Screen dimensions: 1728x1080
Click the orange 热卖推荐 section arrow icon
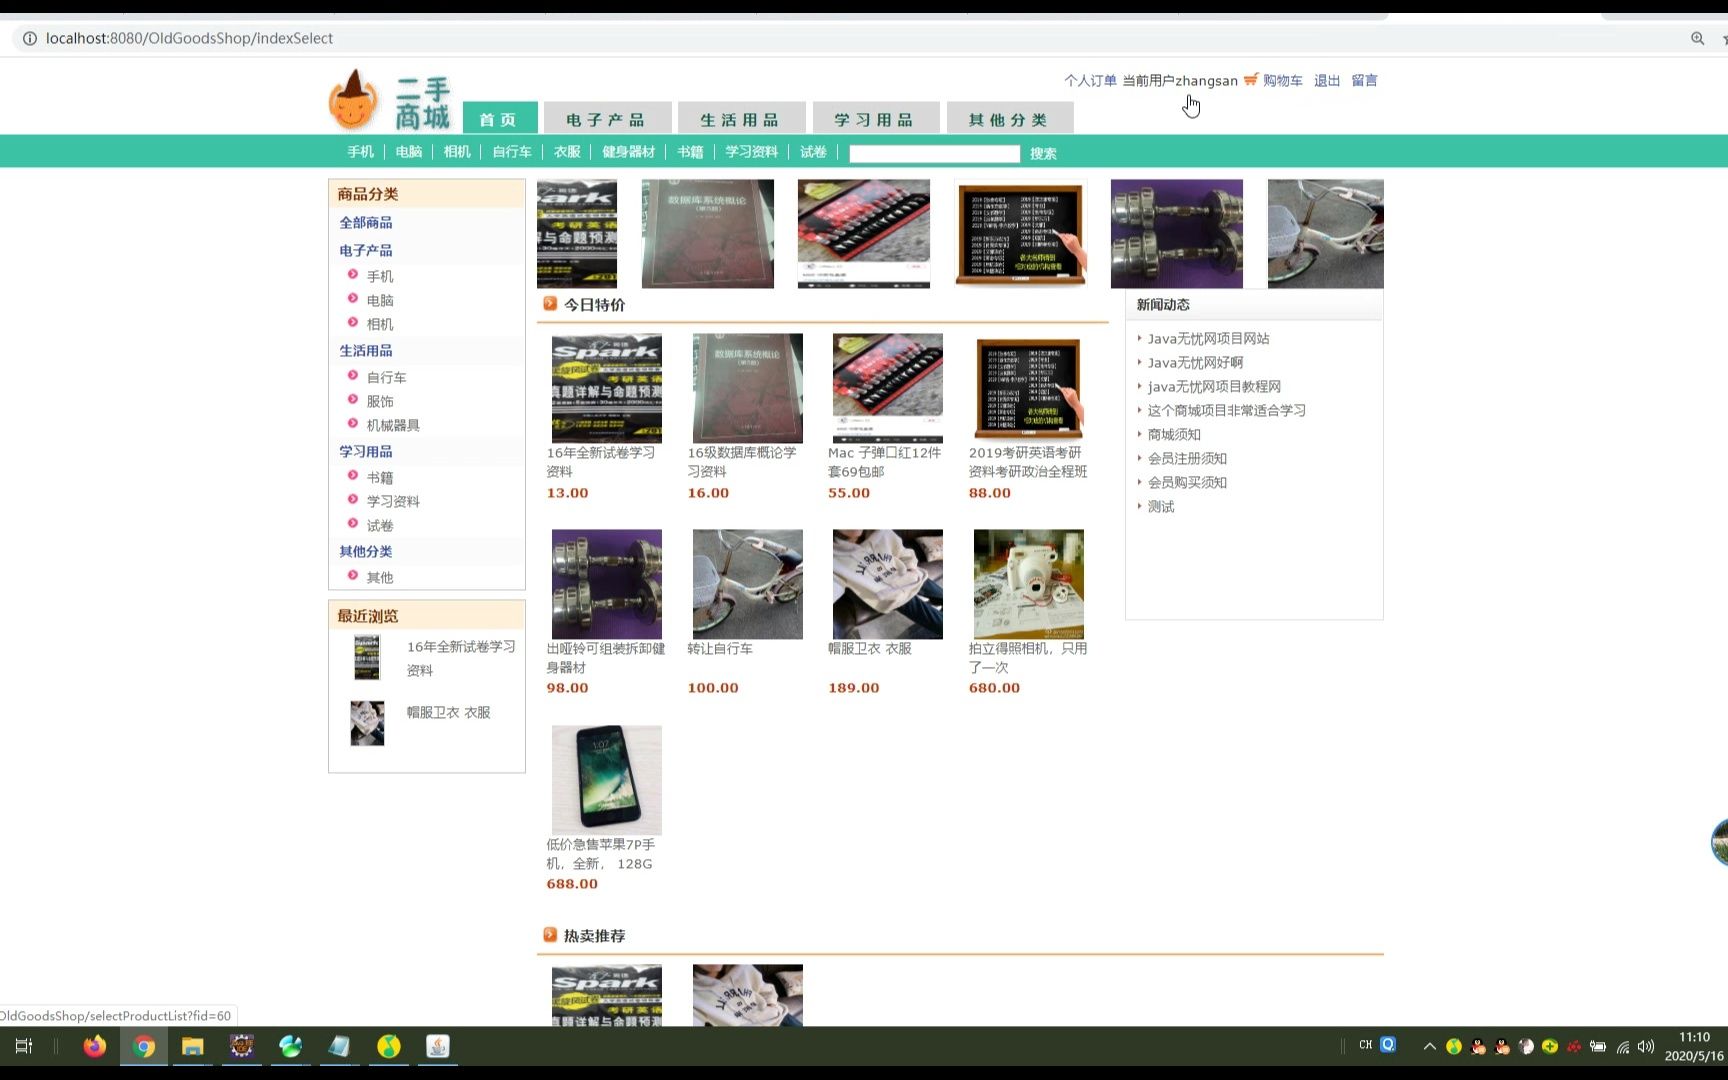coord(550,934)
